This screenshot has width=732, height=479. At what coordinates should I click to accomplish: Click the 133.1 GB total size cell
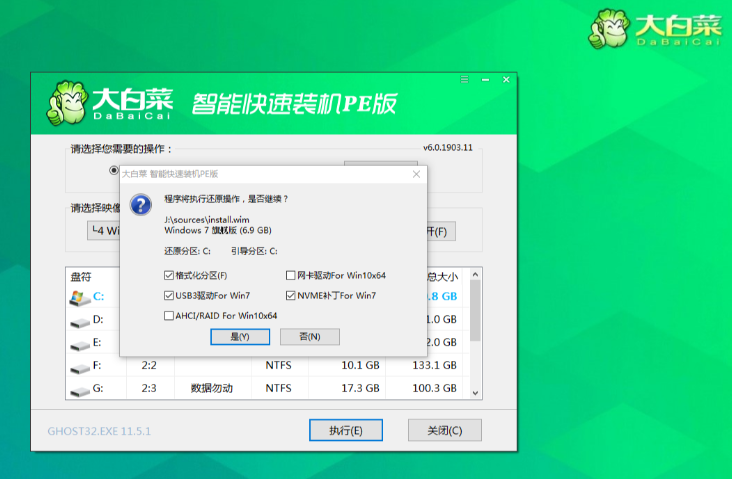(x=434, y=365)
